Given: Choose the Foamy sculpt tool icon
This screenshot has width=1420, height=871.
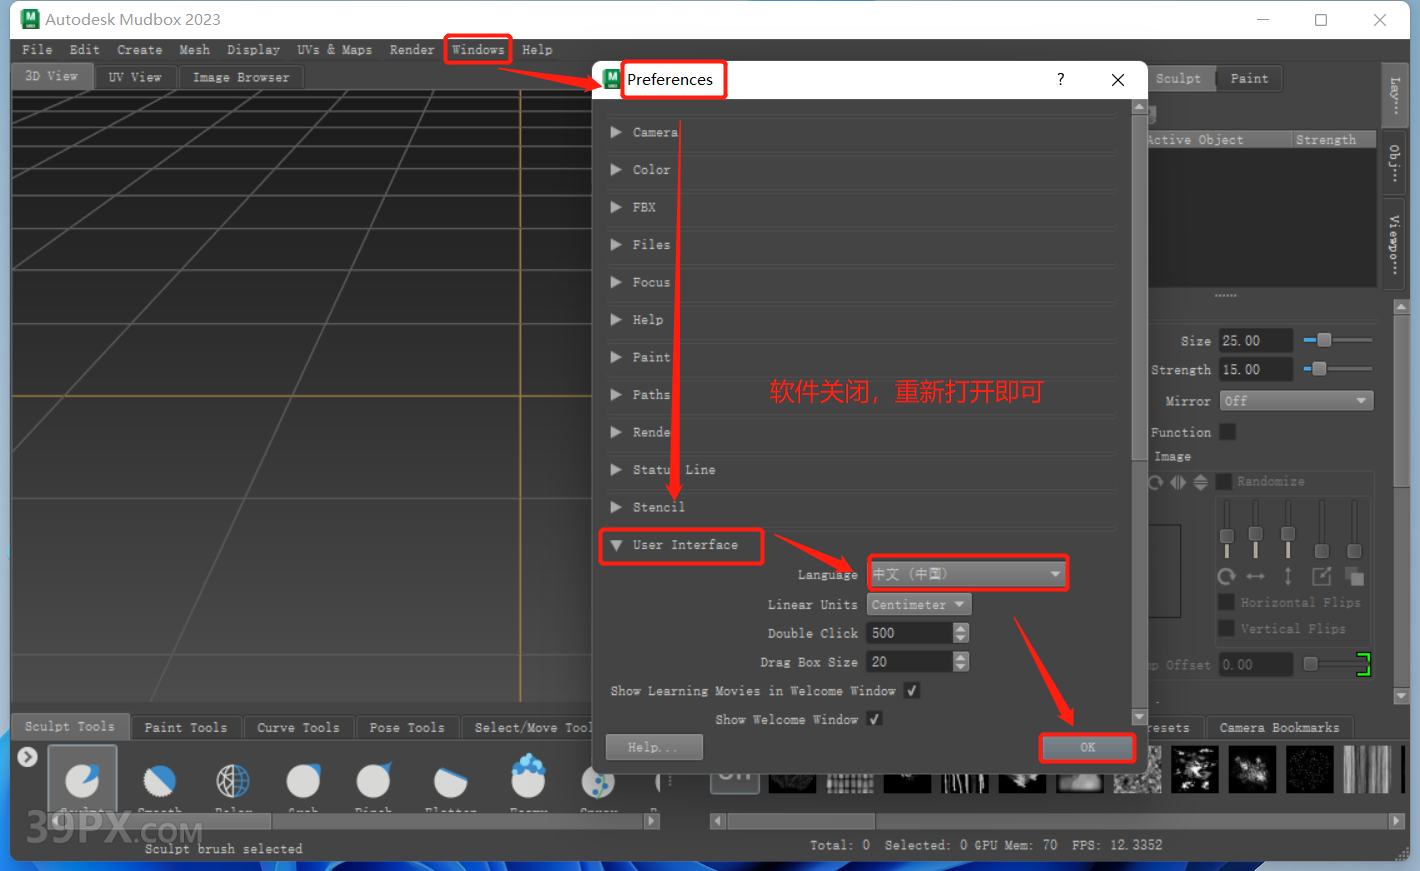Looking at the screenshot, I should (x=528, y=778).
